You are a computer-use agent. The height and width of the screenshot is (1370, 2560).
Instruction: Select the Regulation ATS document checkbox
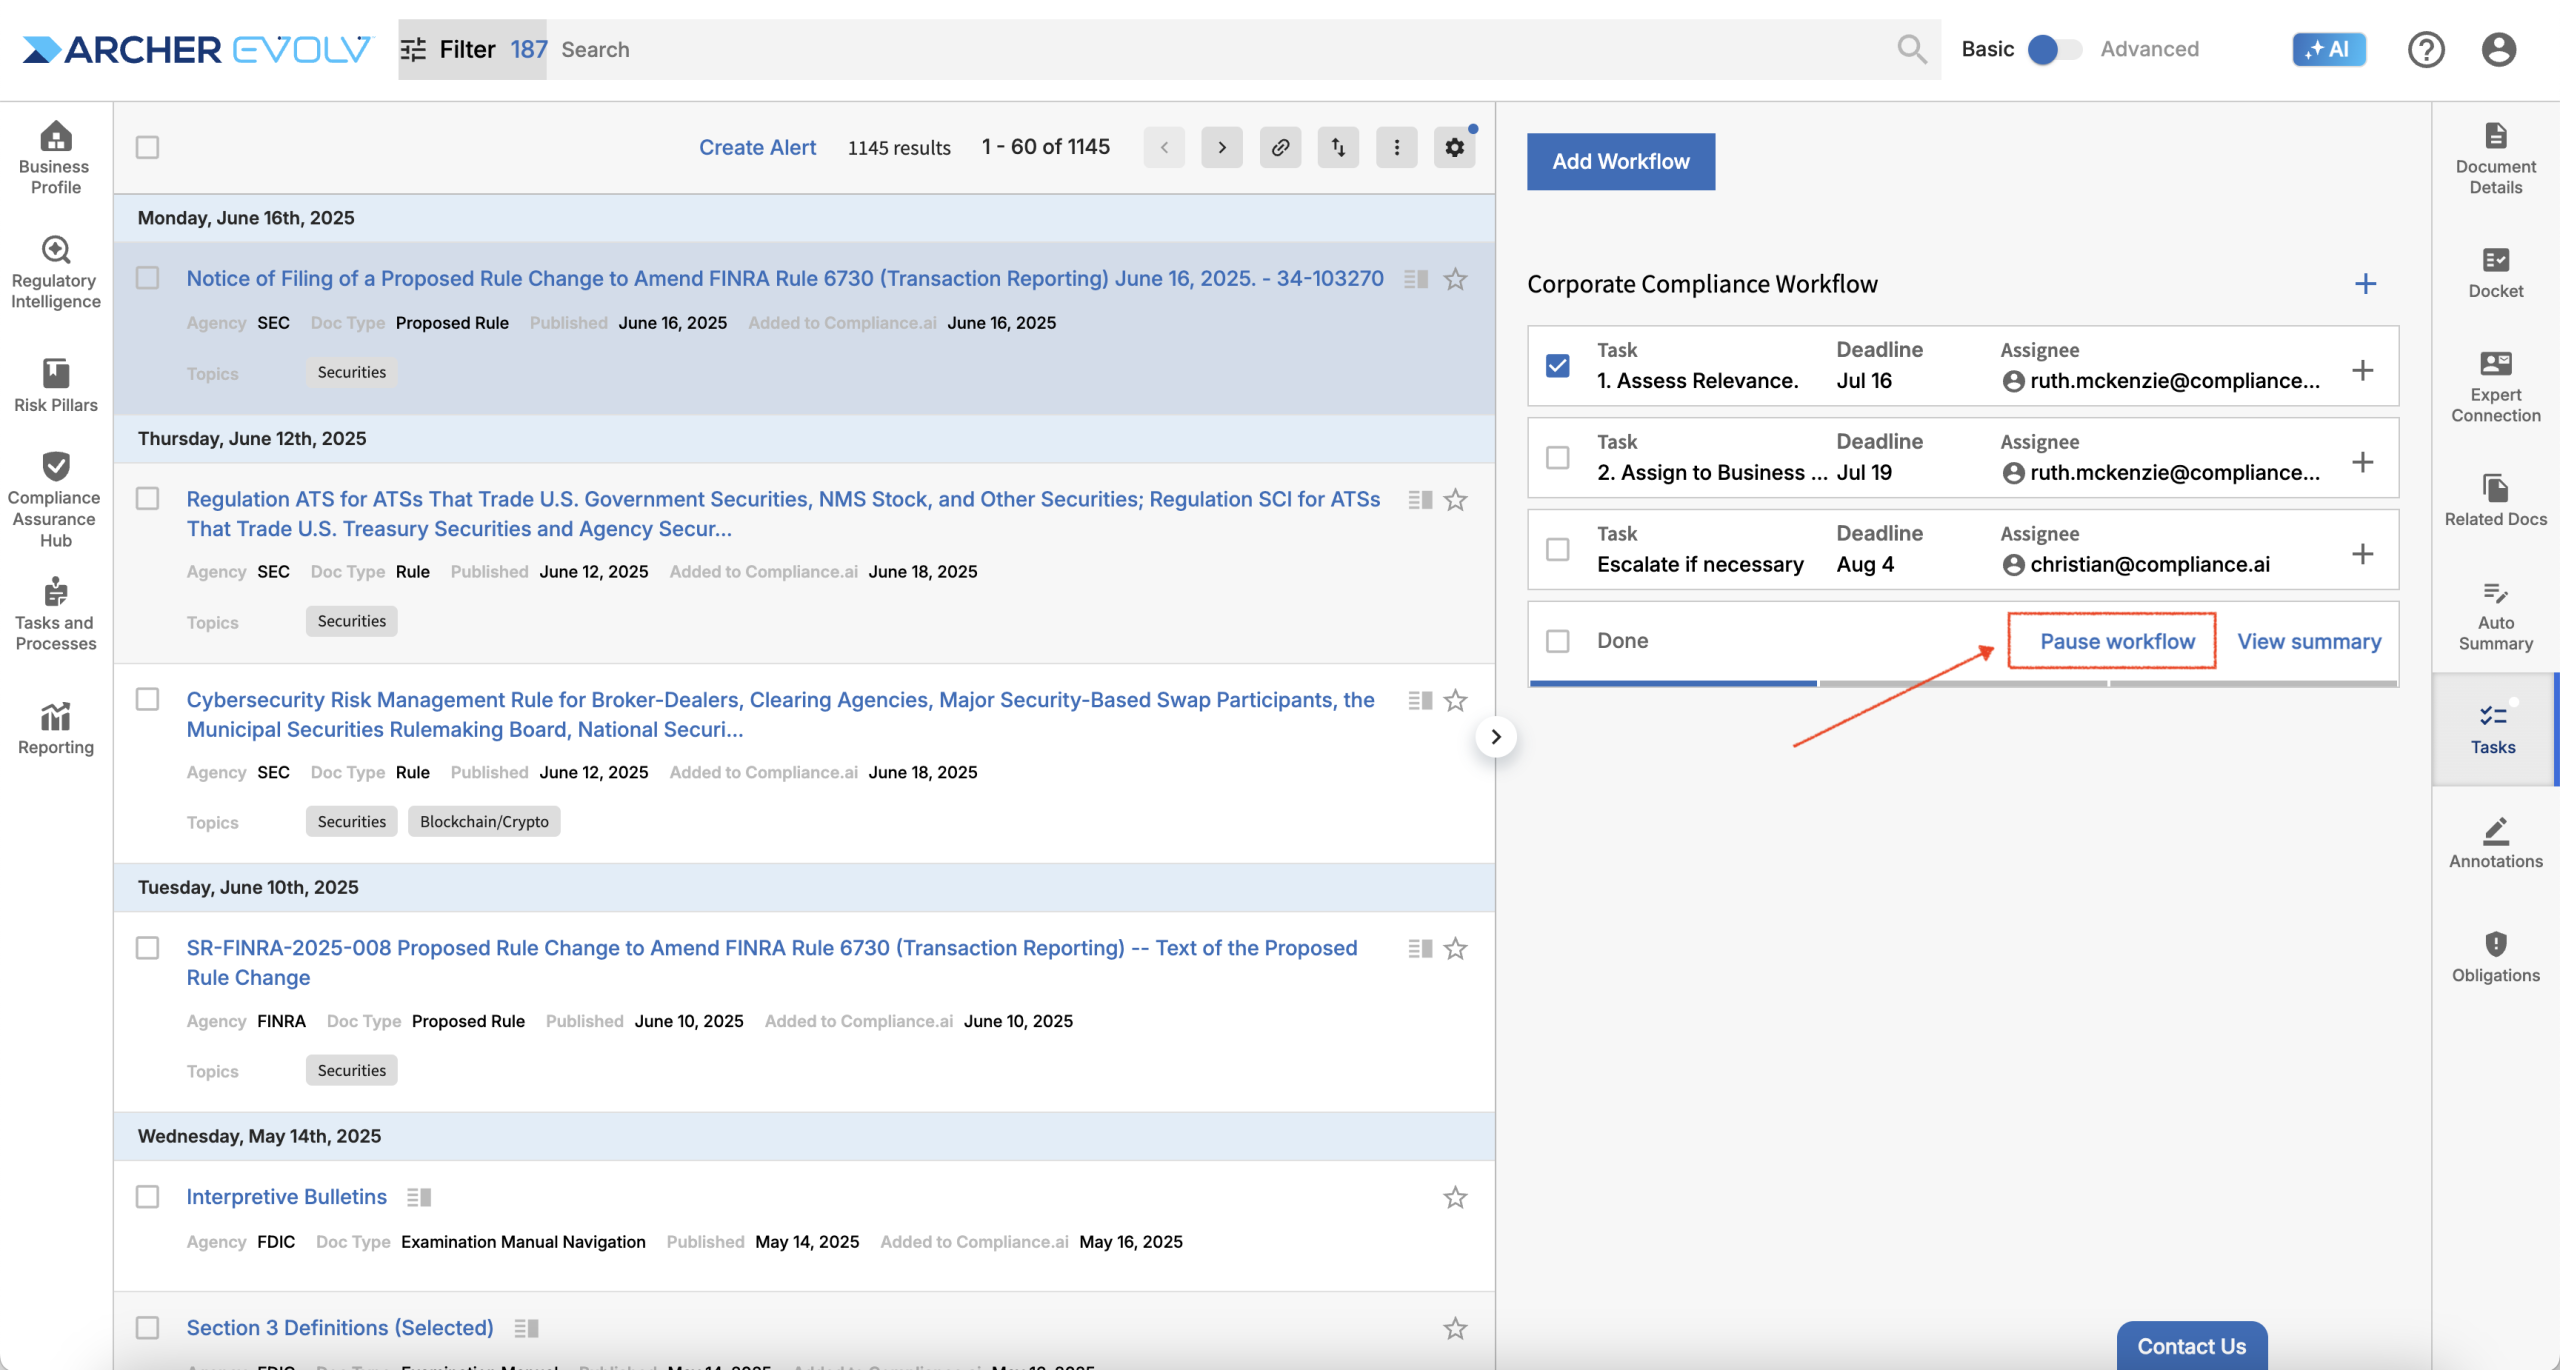point(147,499)
